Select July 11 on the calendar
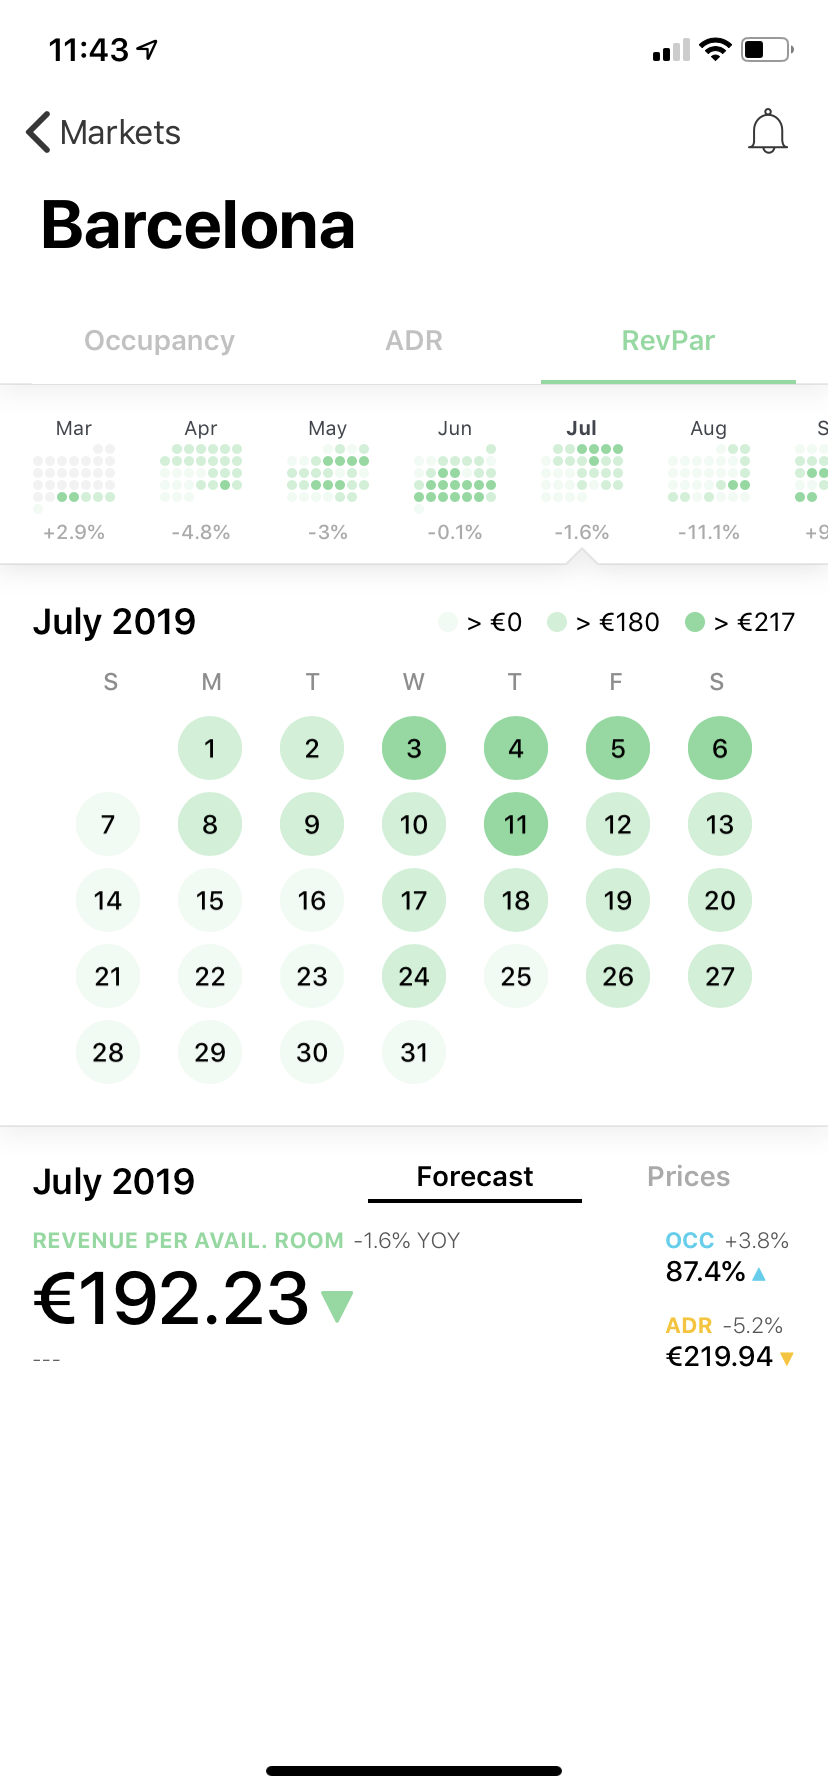 515,825
